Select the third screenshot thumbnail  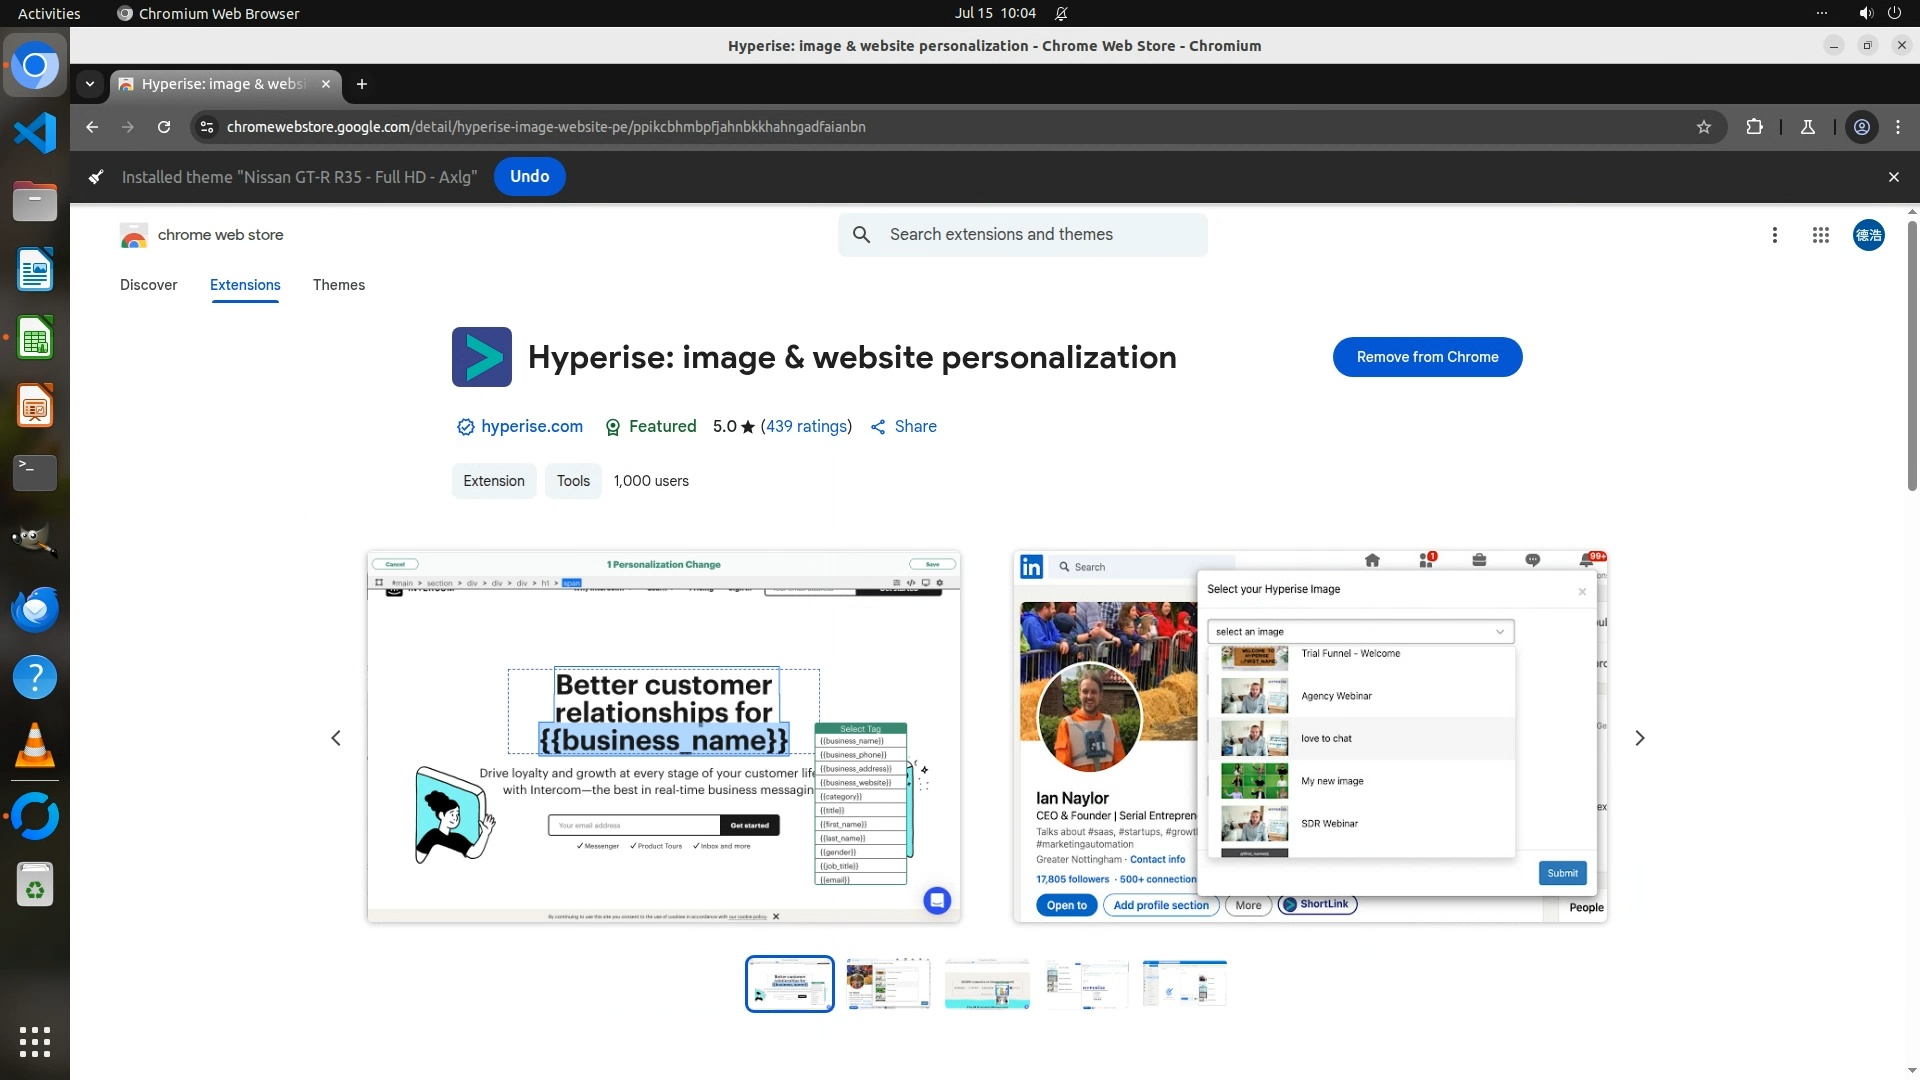pyautogui.click(x=987, y=984)
